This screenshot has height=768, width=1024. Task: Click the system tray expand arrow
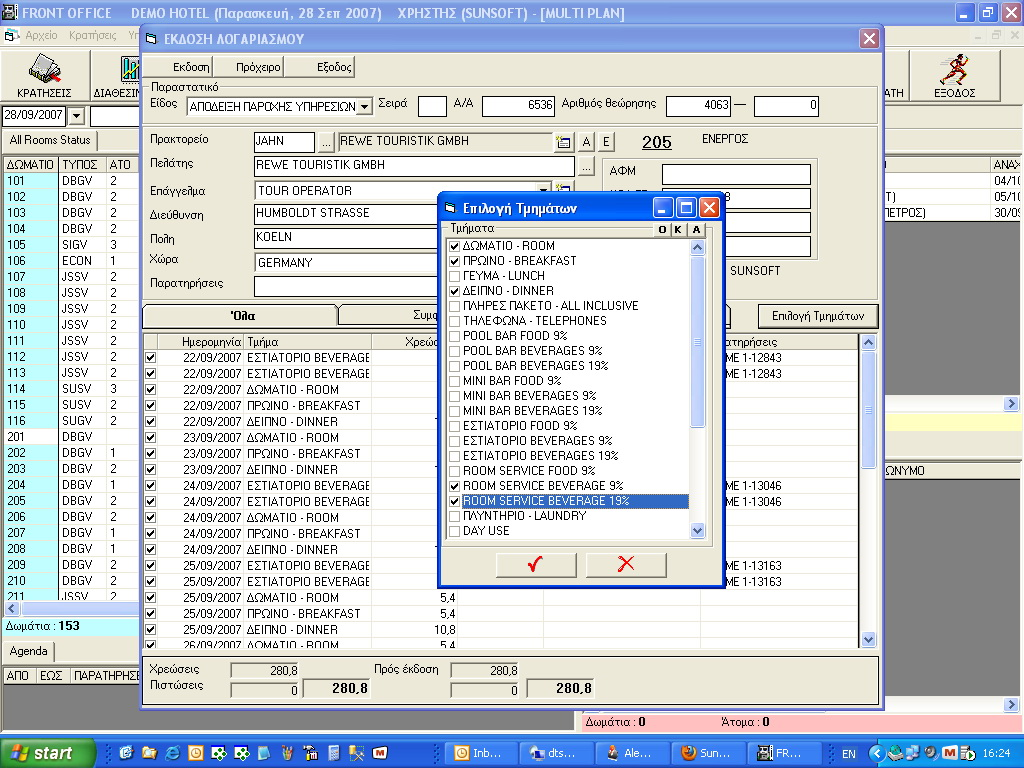[876, 753]
